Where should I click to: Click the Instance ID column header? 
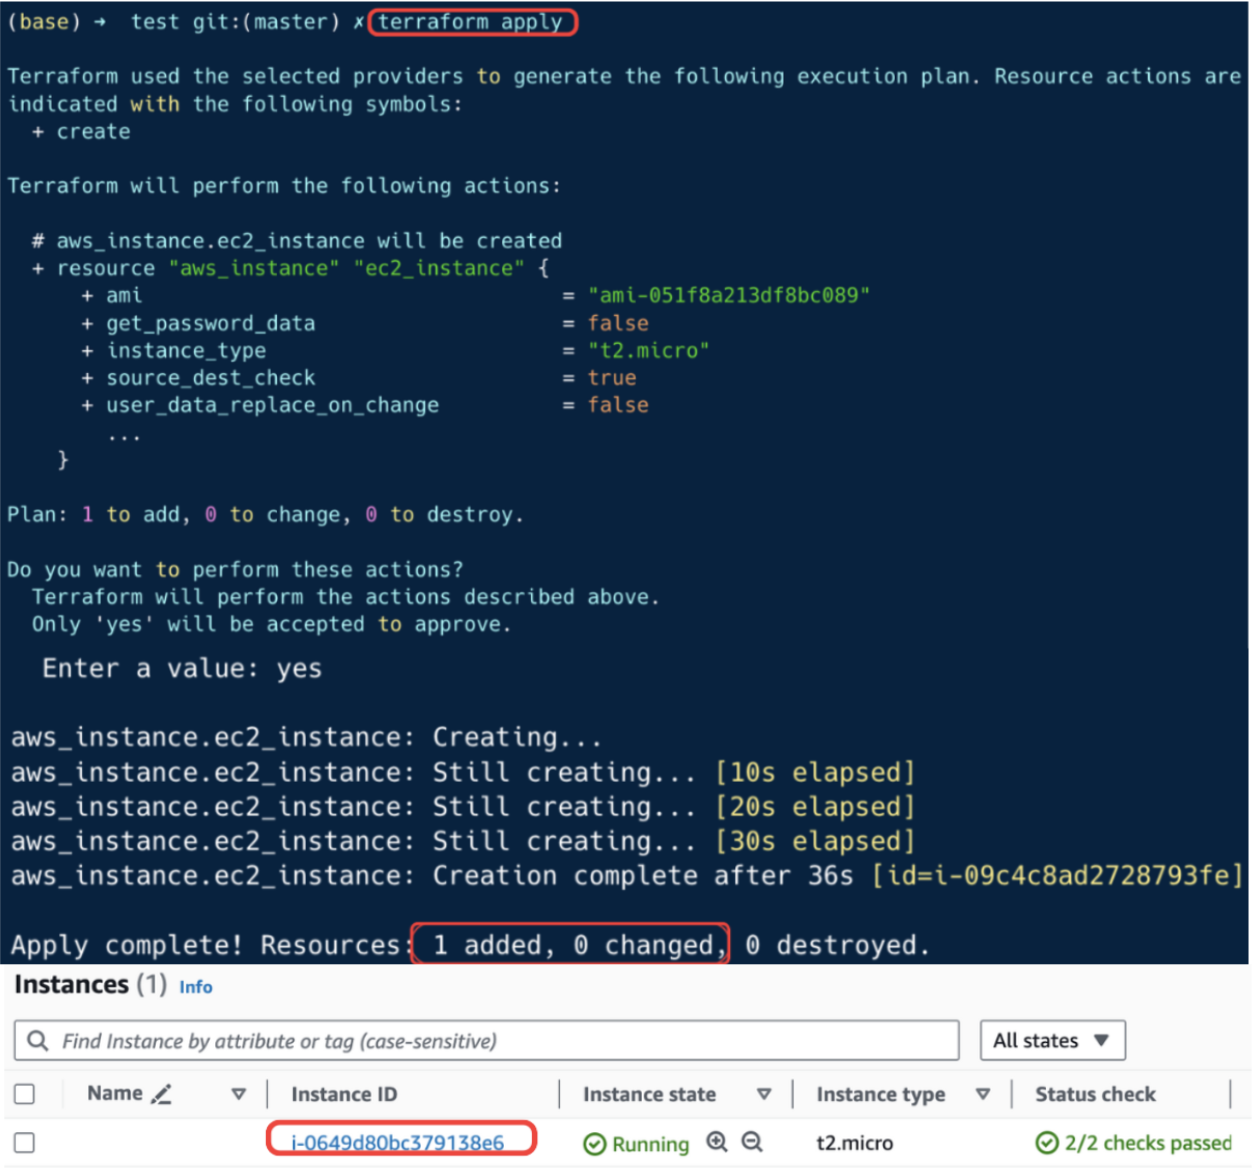click(344, 1094)
